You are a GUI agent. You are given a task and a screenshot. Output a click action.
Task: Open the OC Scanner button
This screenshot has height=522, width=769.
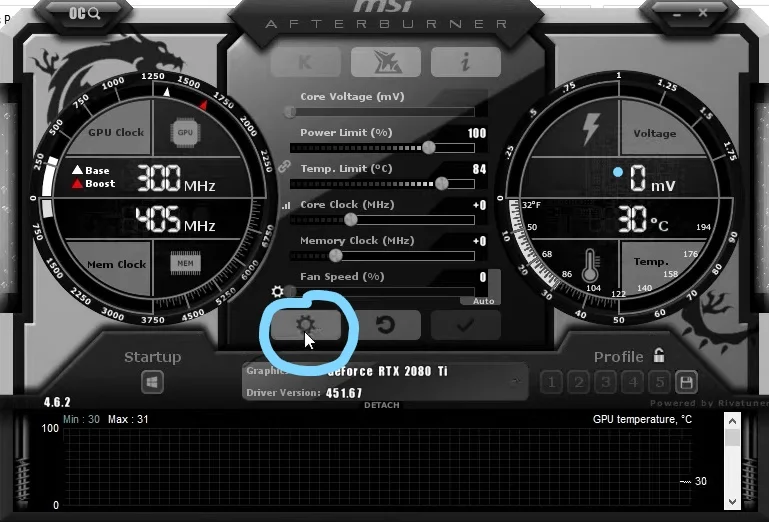pyautogui.click(x=84, y=14)
